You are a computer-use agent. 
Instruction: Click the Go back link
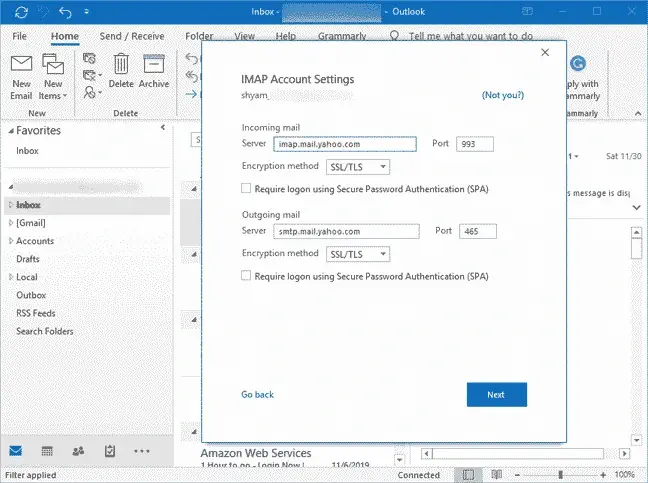click(x=257, y=395)
